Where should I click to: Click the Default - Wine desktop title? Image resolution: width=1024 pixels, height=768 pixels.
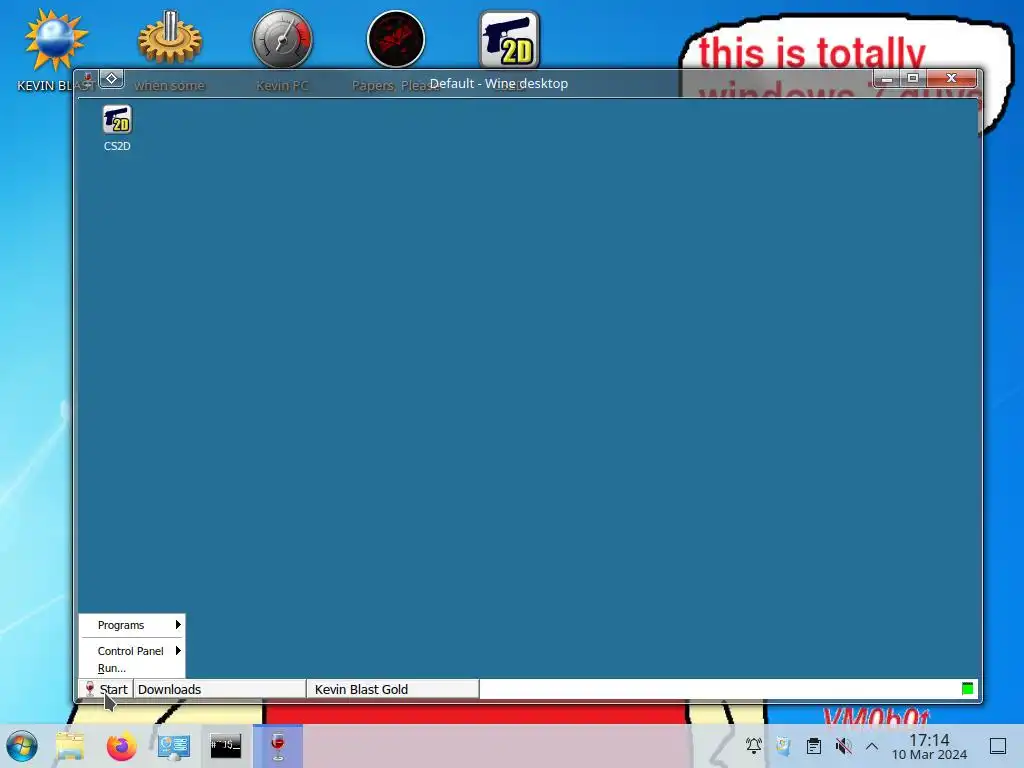click(499, 84)
